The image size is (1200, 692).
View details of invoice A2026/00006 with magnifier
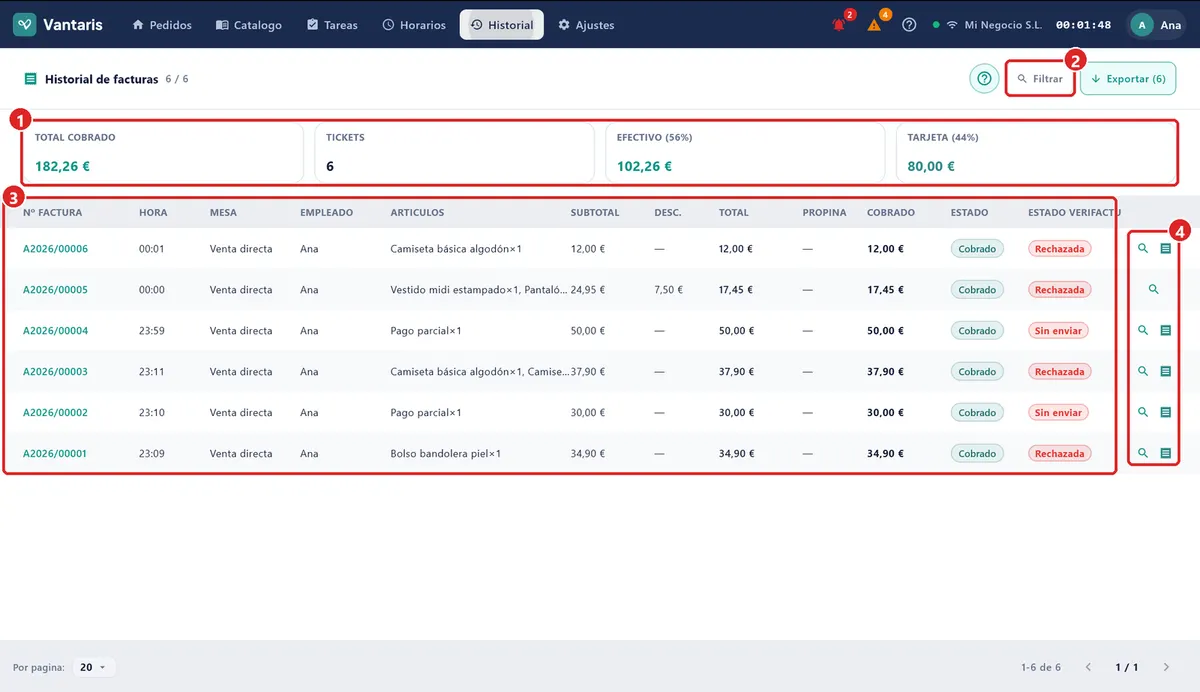1143,249
